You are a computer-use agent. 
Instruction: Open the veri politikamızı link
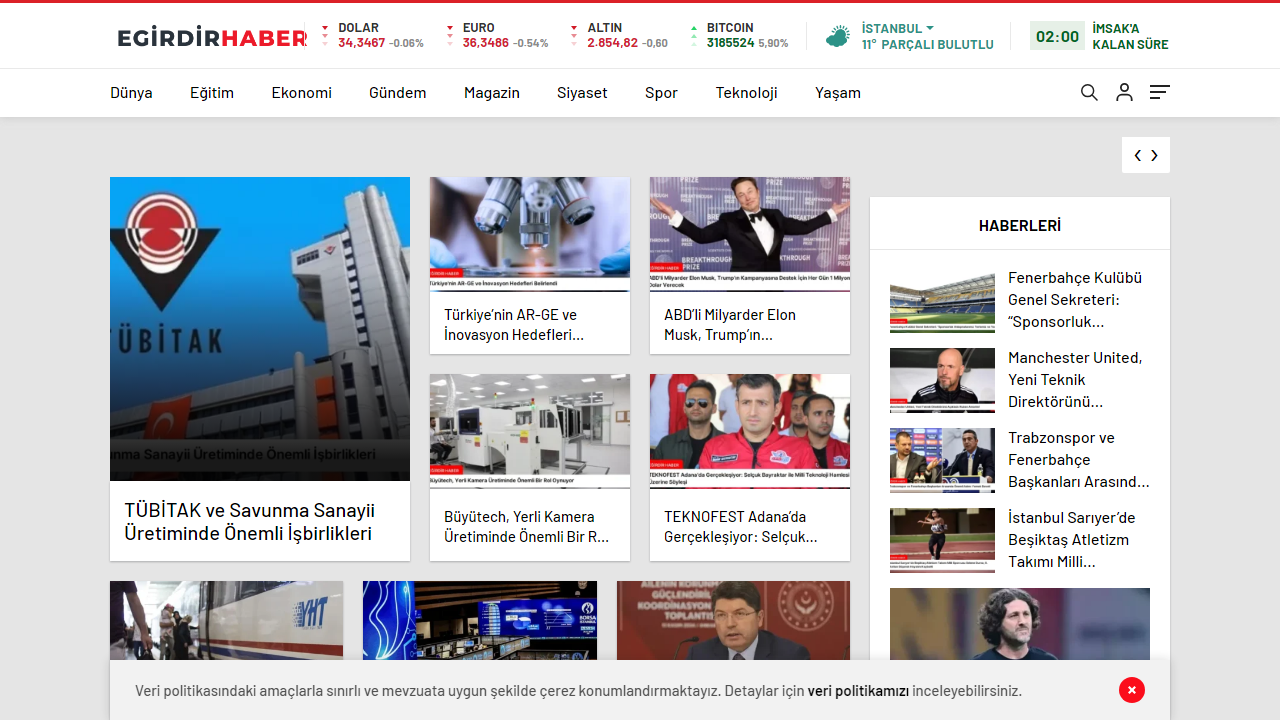[x=858, y=690]
